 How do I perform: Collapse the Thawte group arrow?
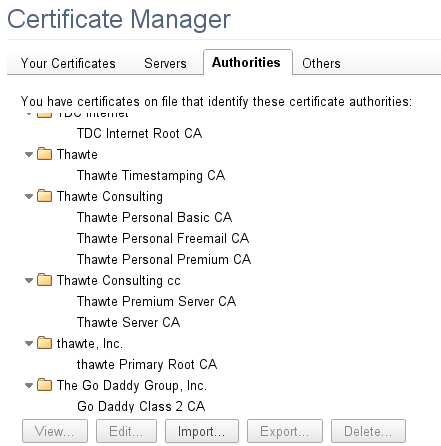coord(29,155)
